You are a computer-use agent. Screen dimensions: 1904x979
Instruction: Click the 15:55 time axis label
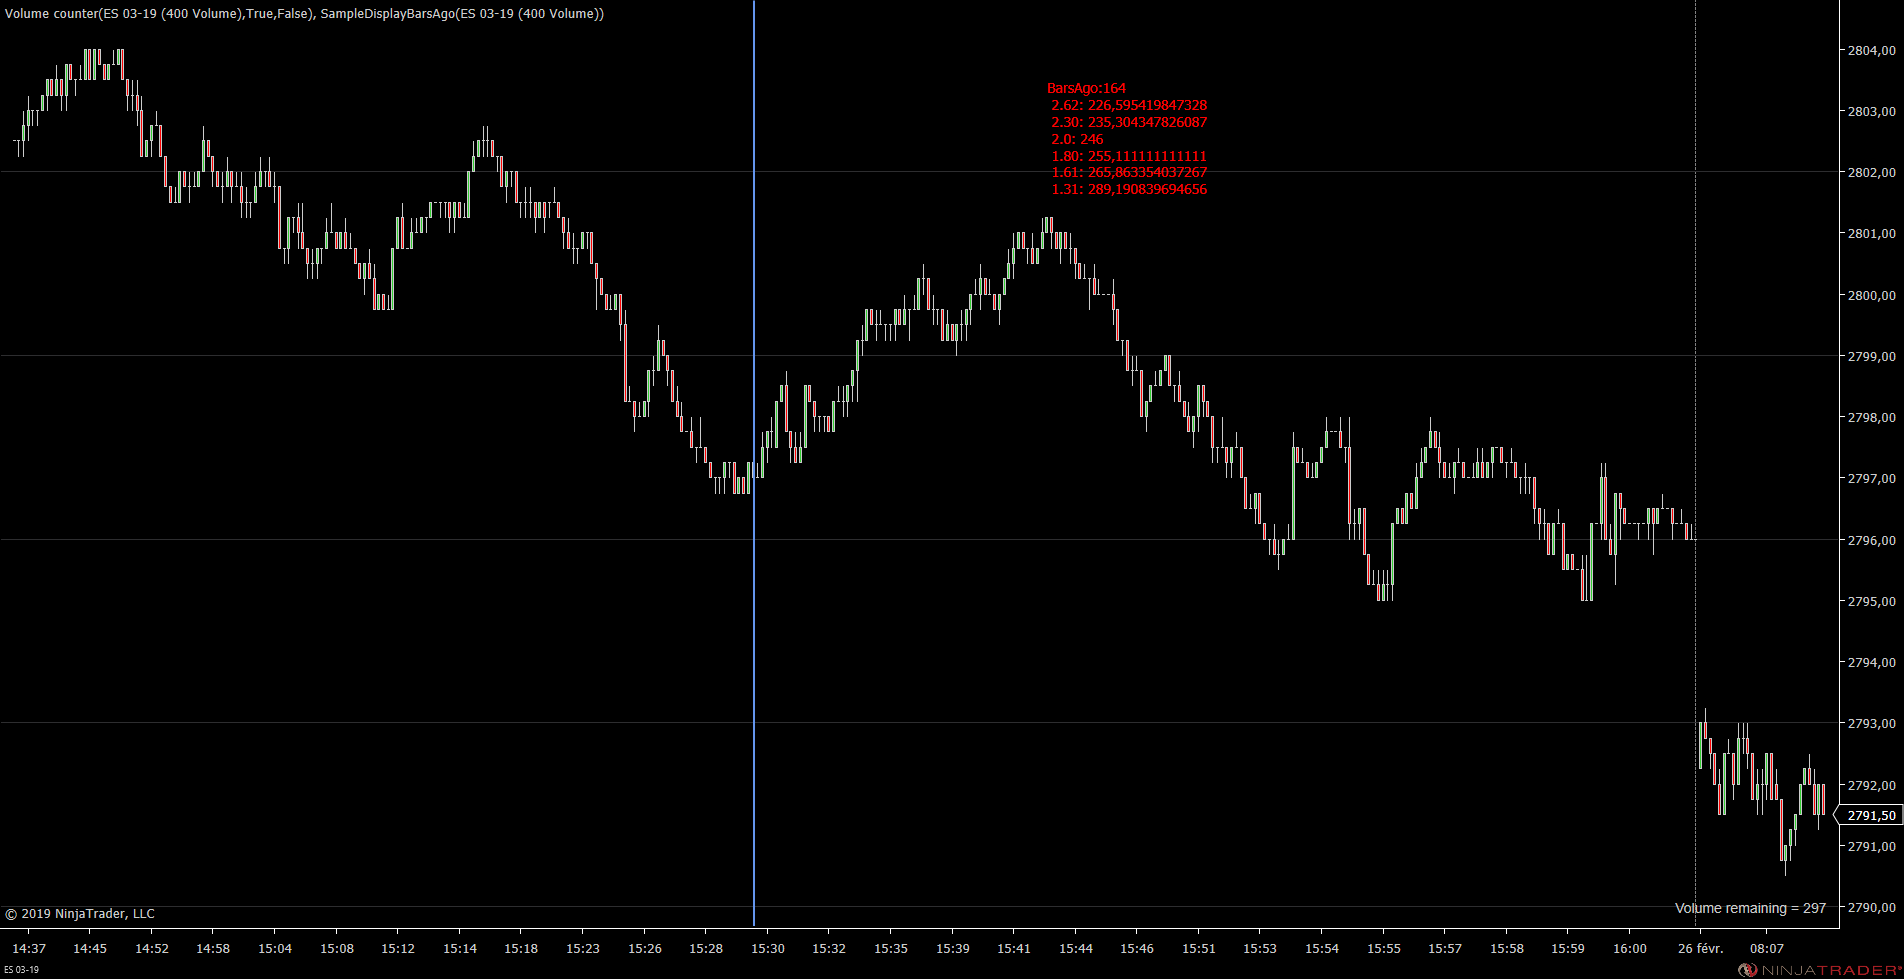point(1384,948)
